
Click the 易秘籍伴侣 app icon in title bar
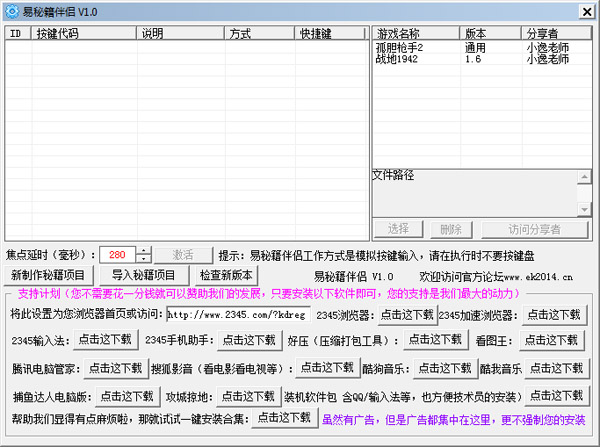point(11,9)
